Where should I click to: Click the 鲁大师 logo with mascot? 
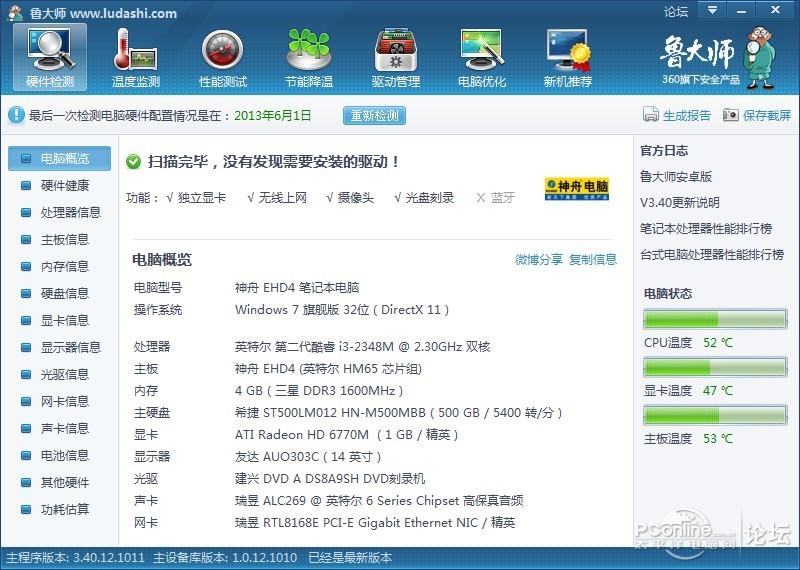[x=718, y=57]
